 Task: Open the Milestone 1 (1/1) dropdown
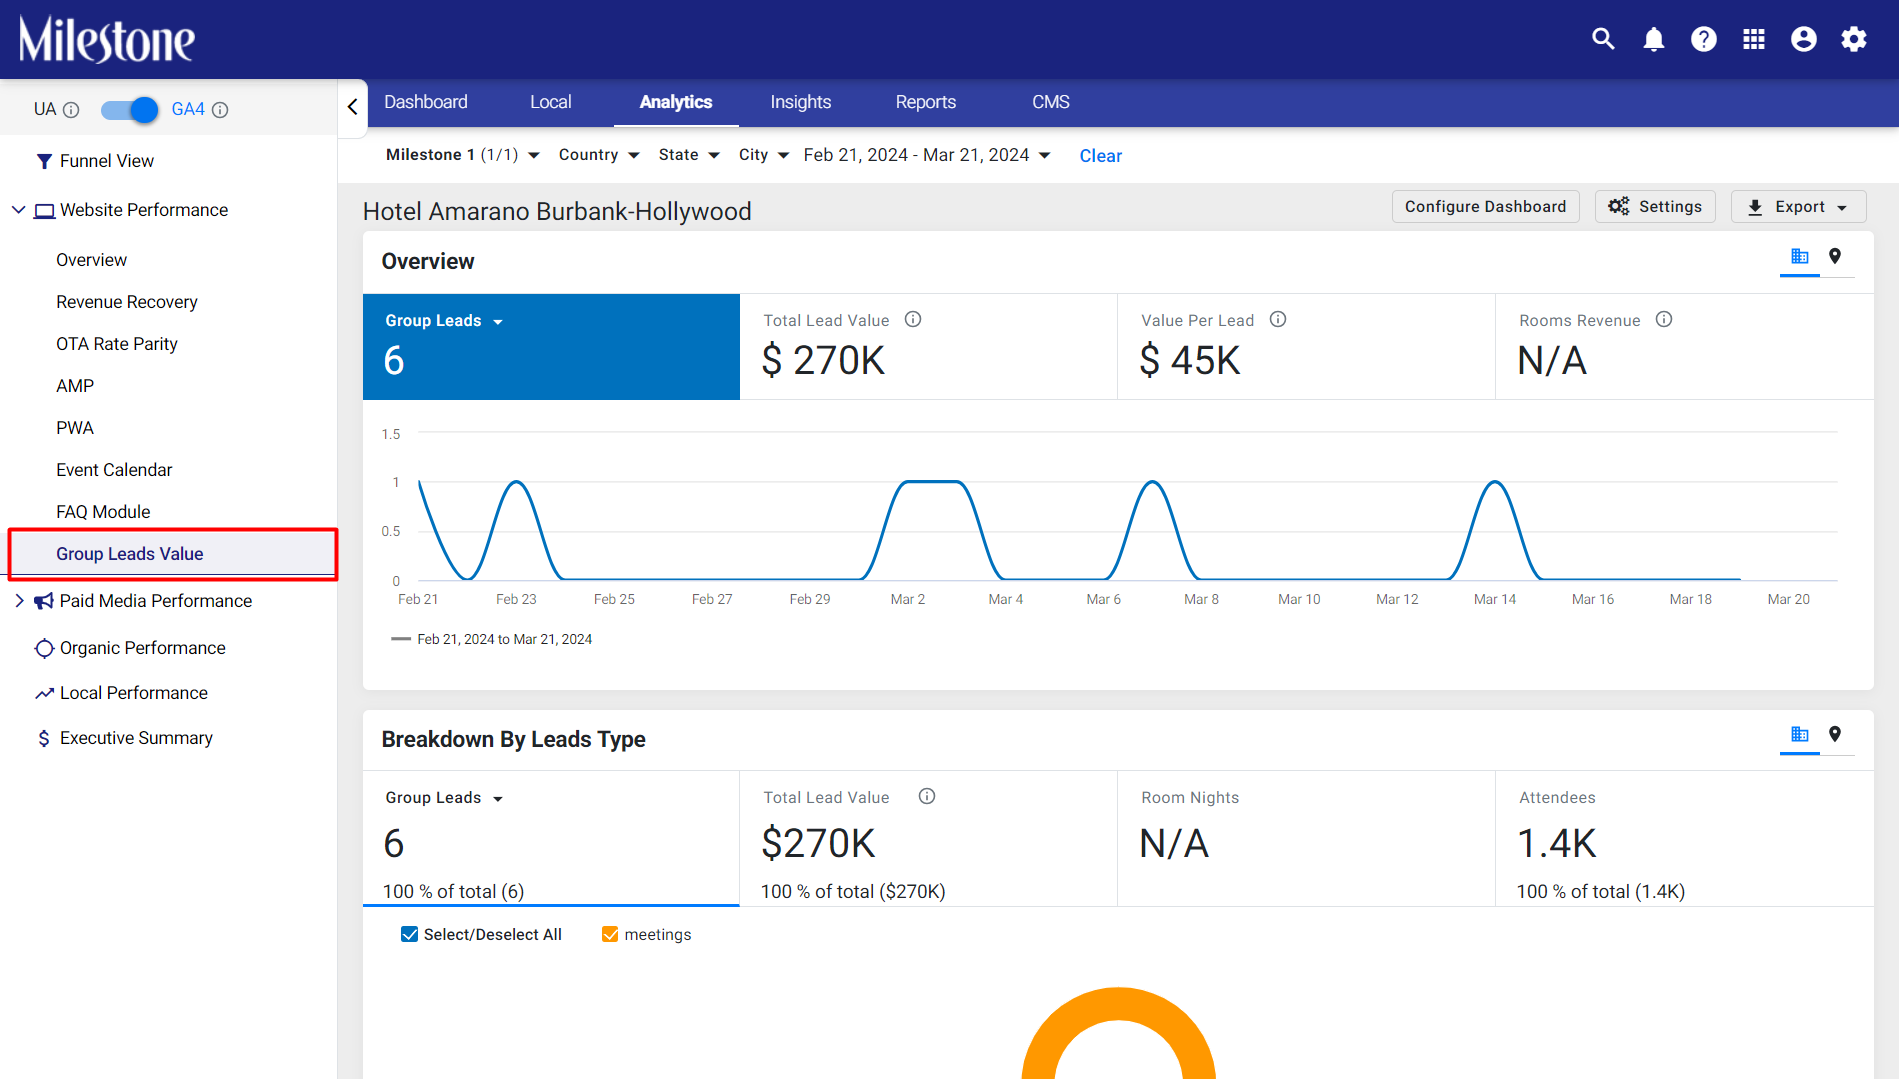tap(463, 155)
